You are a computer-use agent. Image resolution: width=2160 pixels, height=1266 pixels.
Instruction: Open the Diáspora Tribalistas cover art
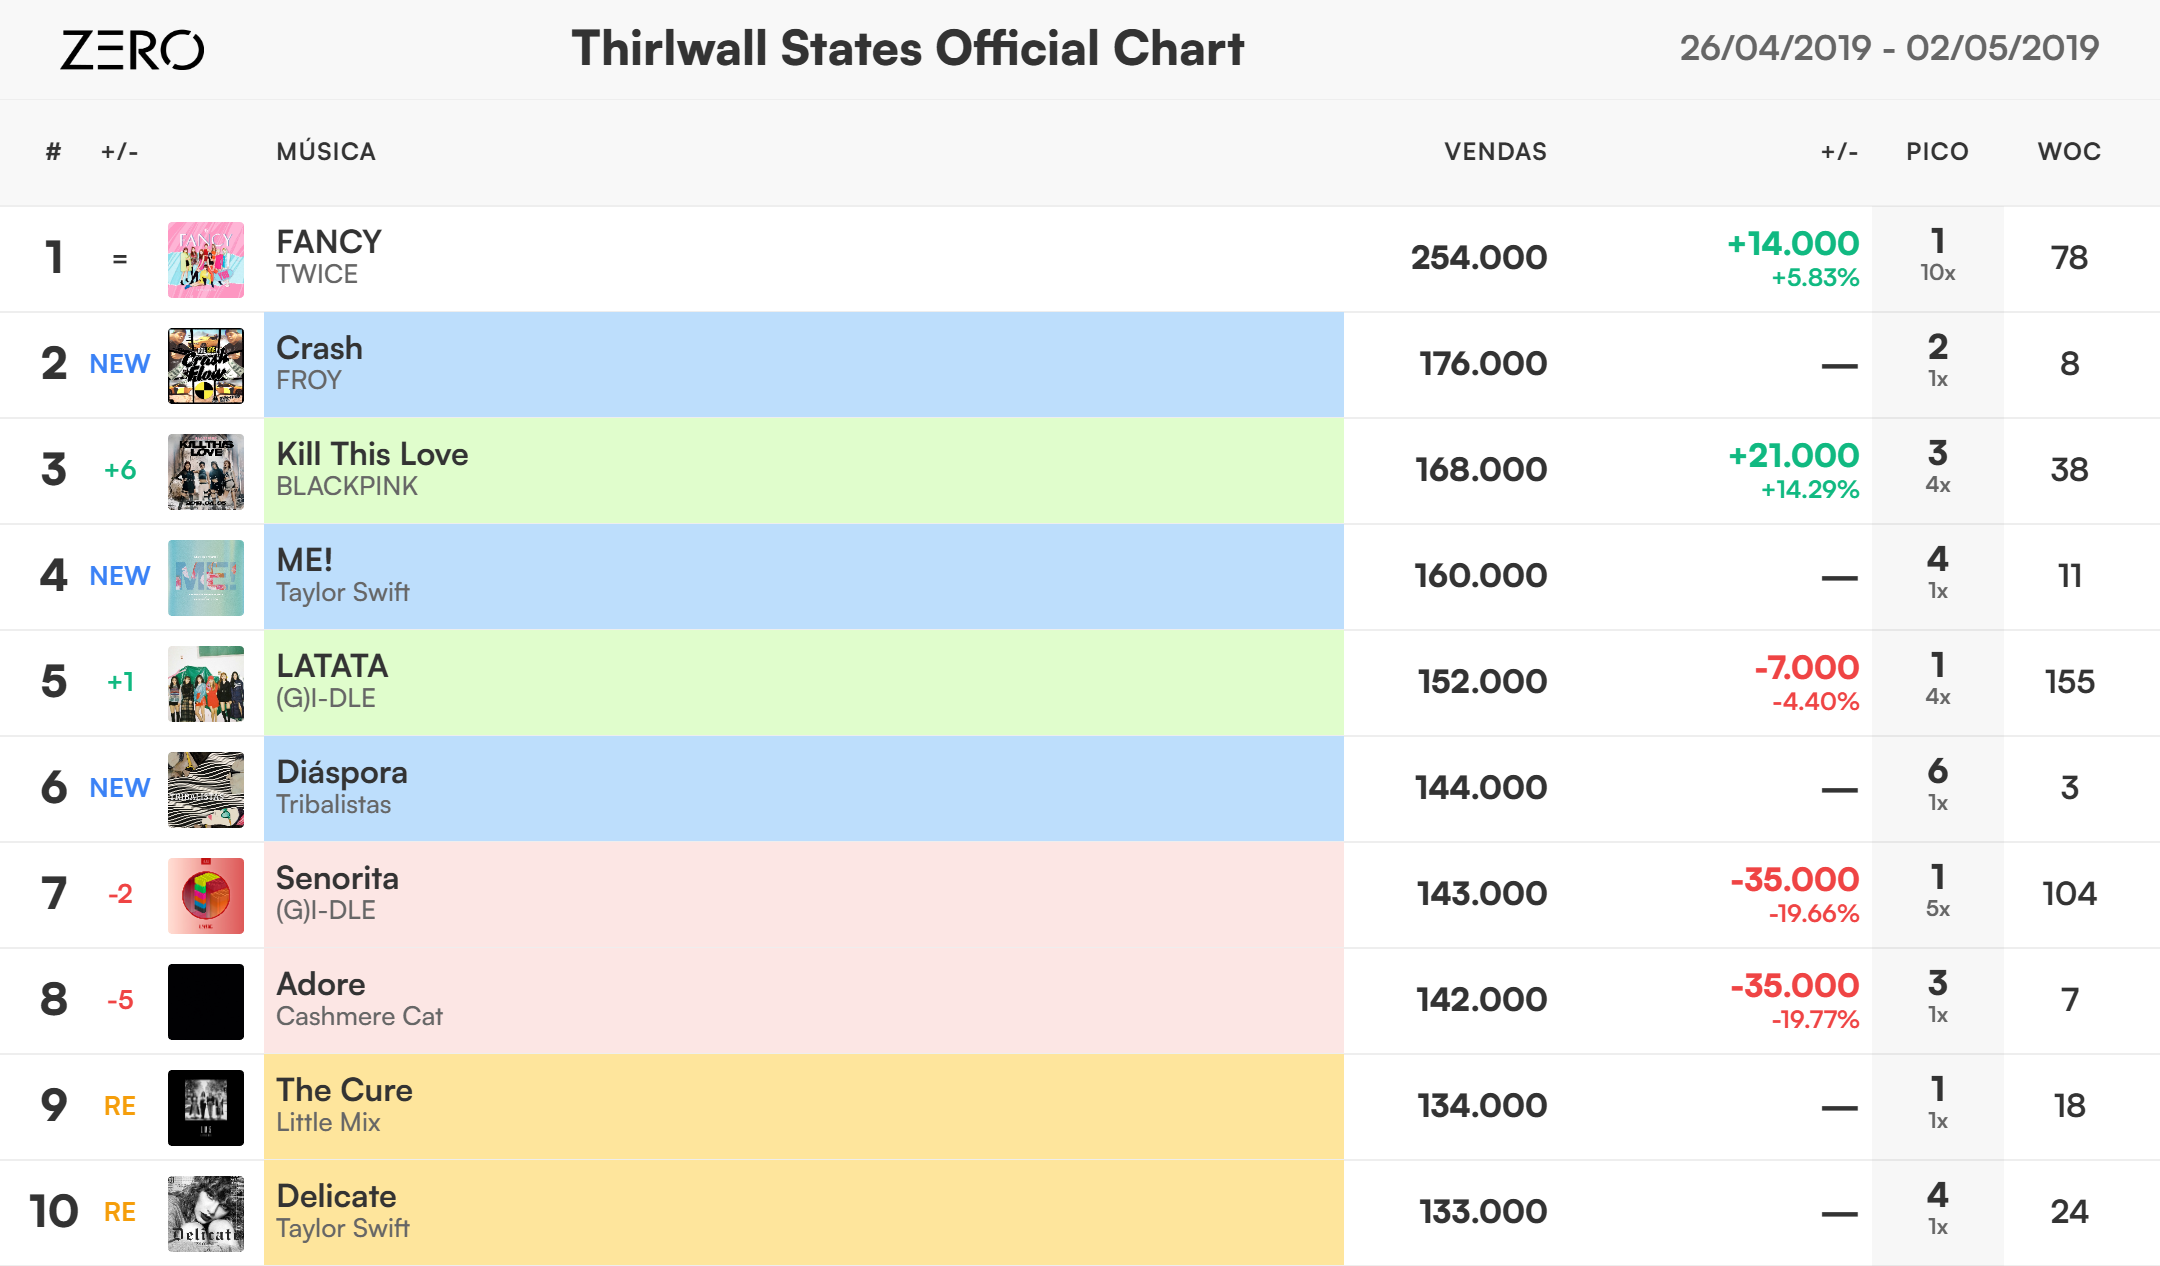[x=206, y=790]
